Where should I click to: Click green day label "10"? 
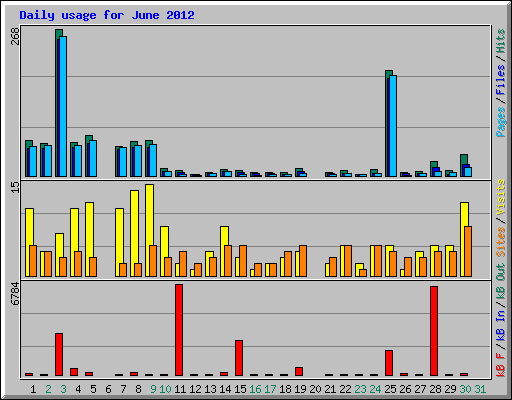pos(165,389)
